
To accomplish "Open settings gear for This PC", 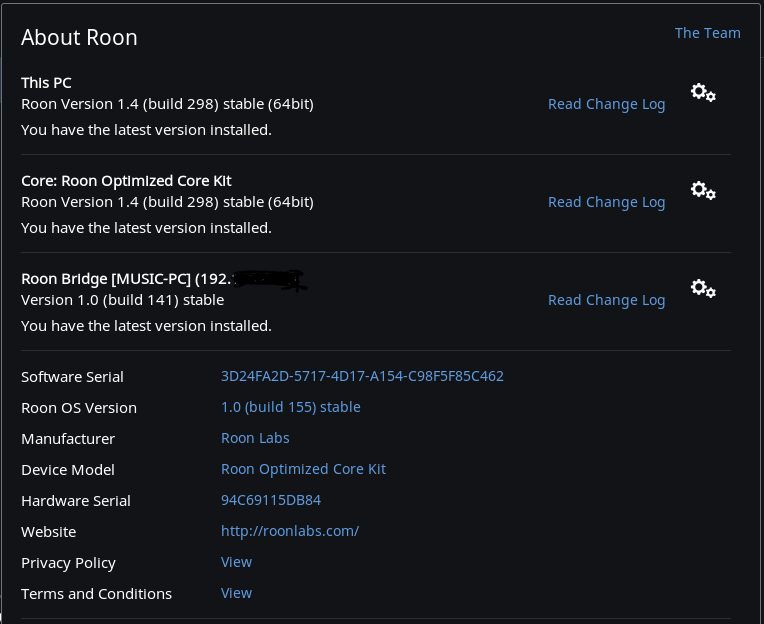I will tap(703, 93).
